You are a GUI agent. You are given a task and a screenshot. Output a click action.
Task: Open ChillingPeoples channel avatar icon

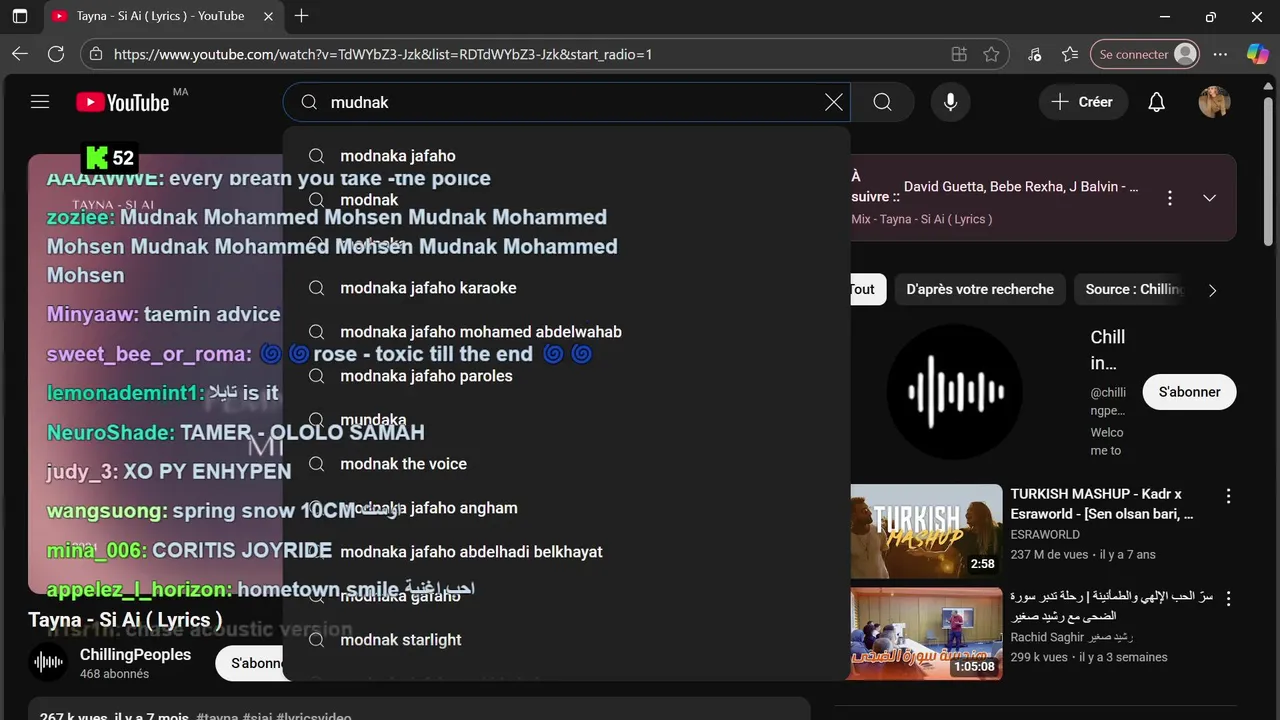[x=48, y=662]
